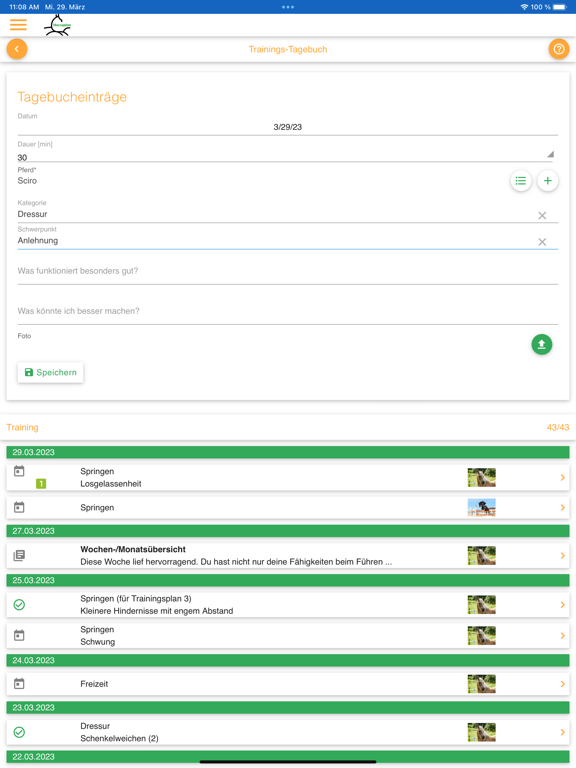Open the help question mark button
Screen dimensions: 576x768
559,49
